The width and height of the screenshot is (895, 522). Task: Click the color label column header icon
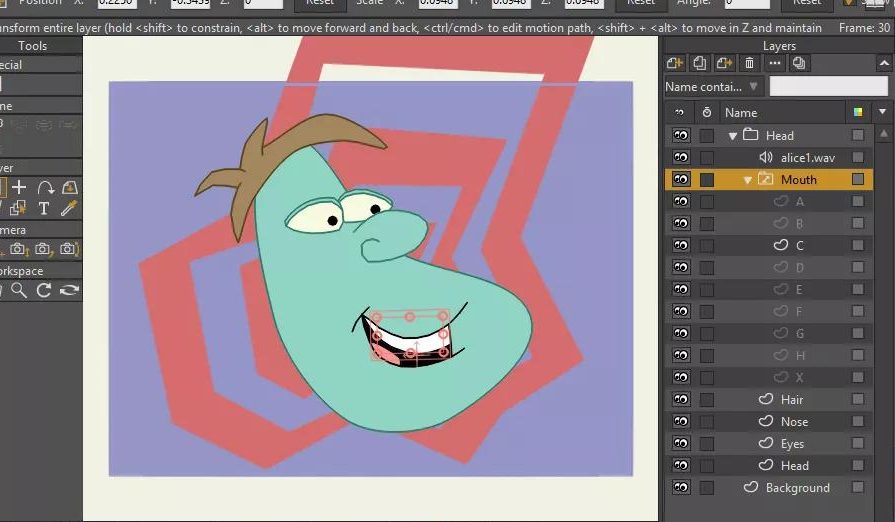[x=858, y=112]
